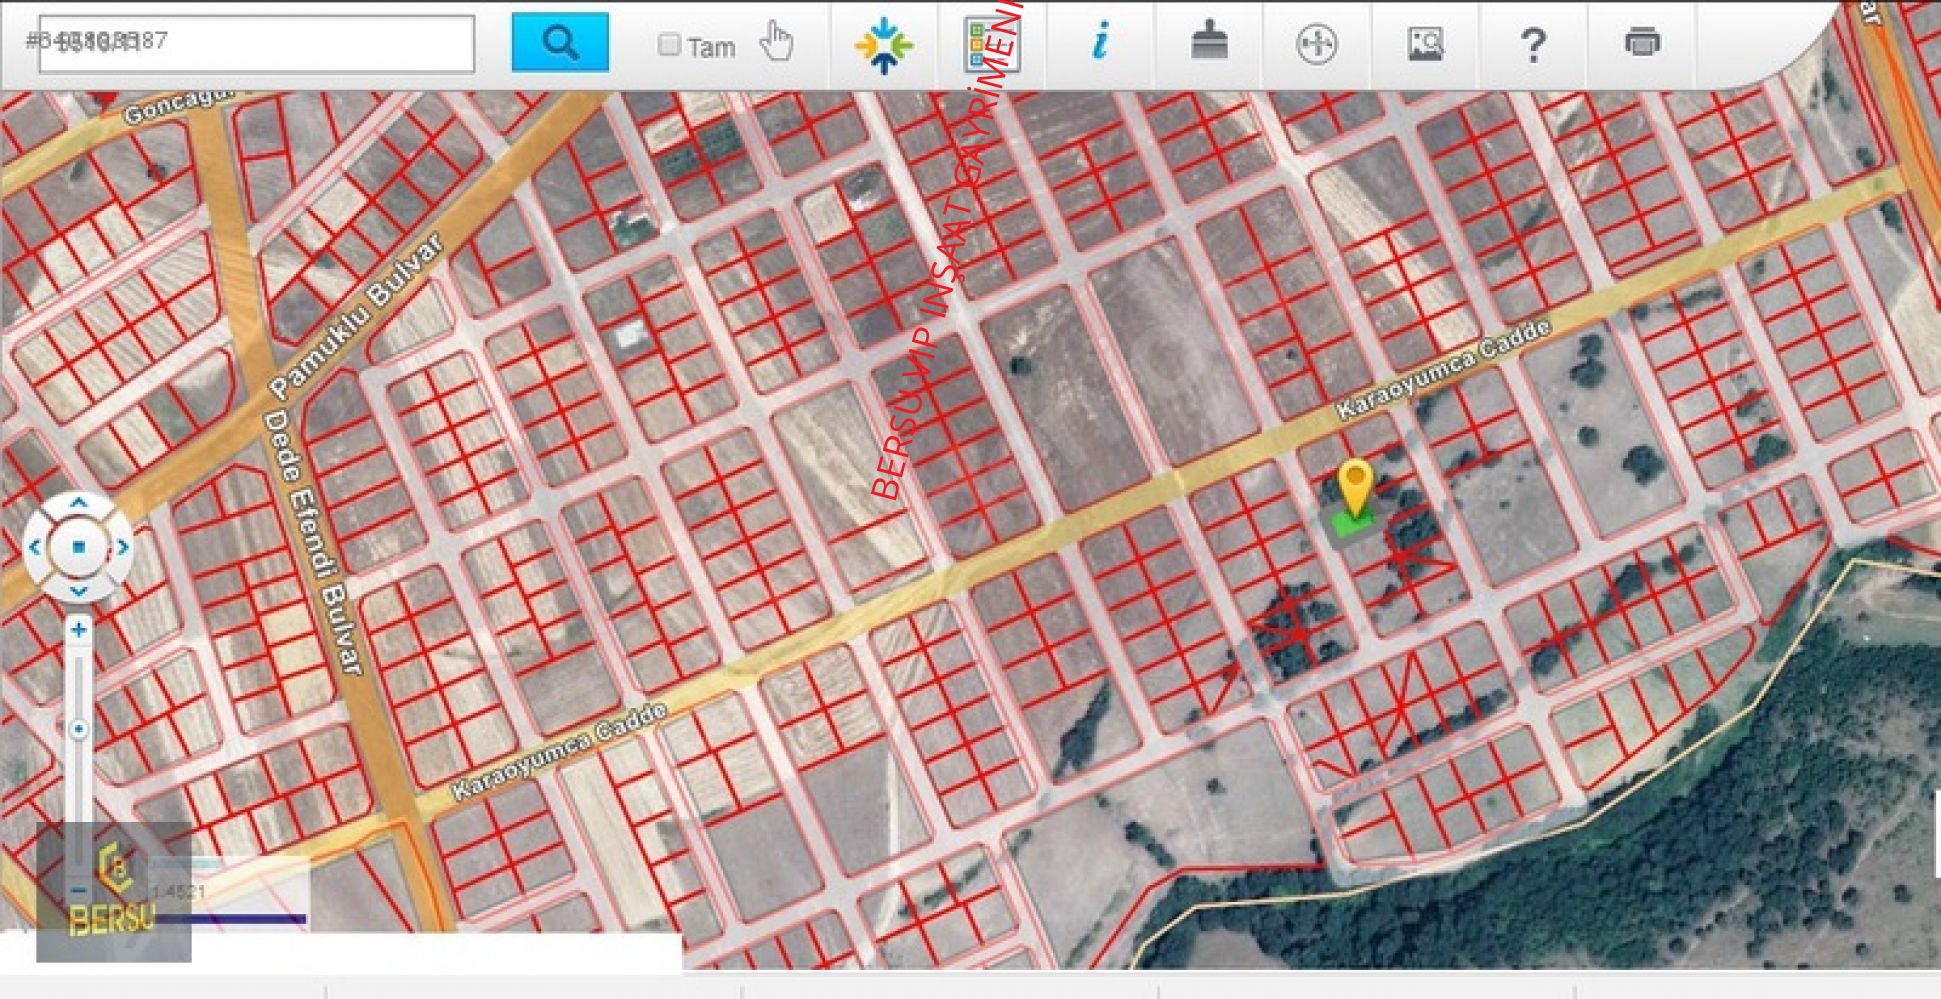Enable the Tam checkbox
Screen dimensions: 1941x999
point(669,45)
